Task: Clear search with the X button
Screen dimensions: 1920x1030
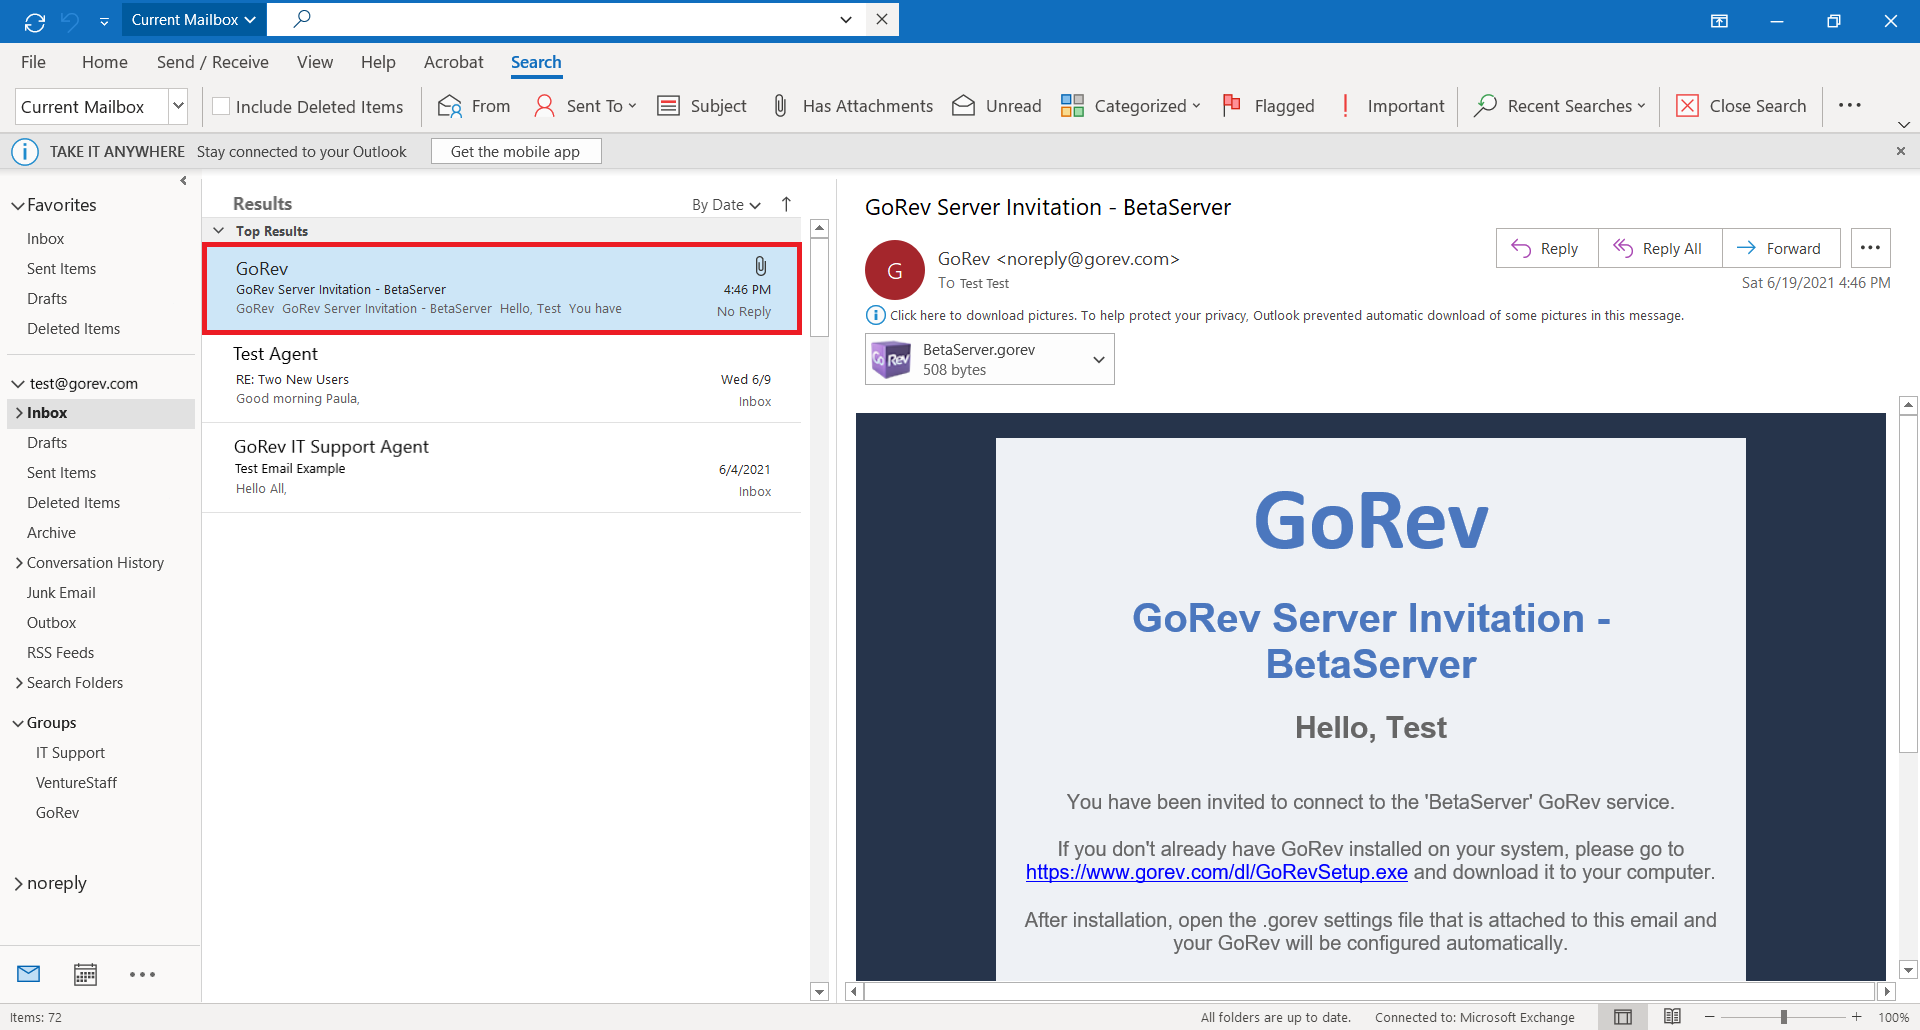Action: click(881, 19)
